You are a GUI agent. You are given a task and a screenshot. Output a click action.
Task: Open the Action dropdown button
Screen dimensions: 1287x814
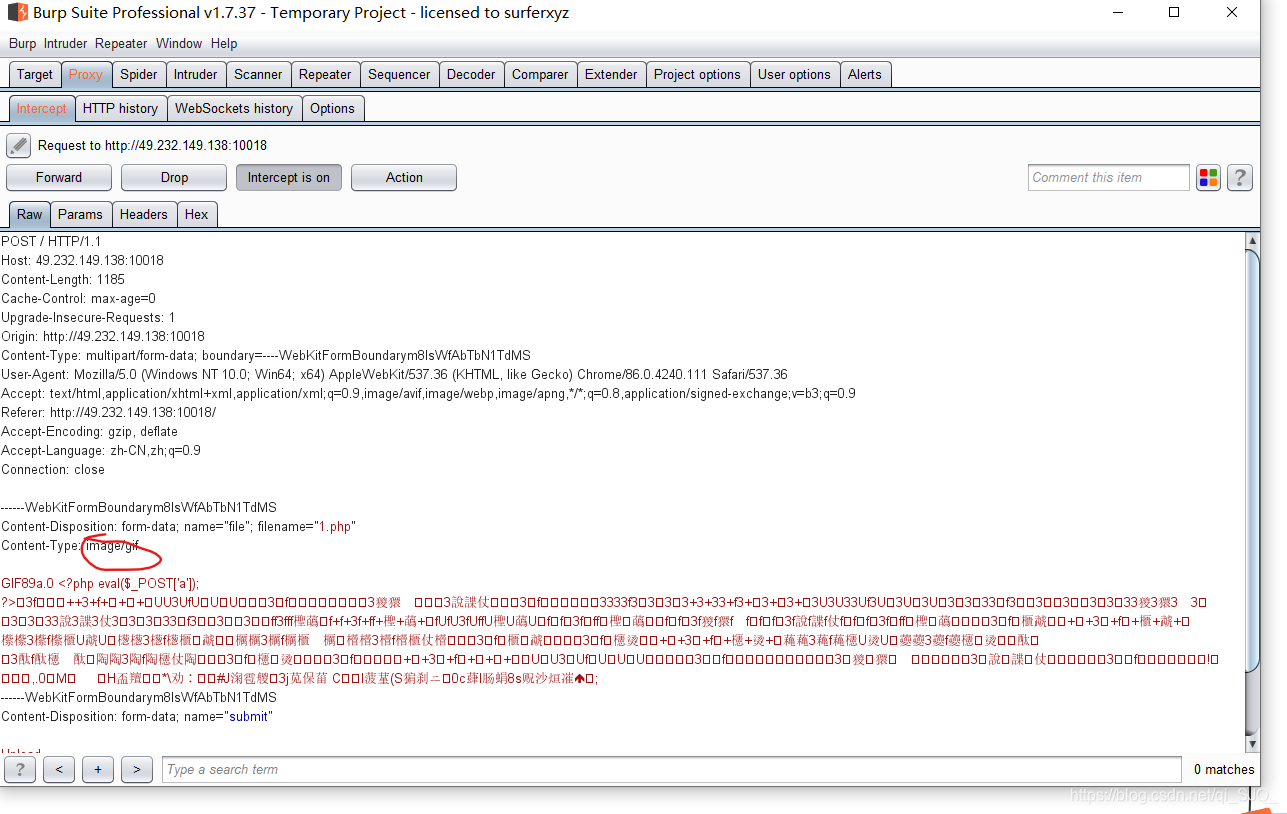click(x=404, y=177)
